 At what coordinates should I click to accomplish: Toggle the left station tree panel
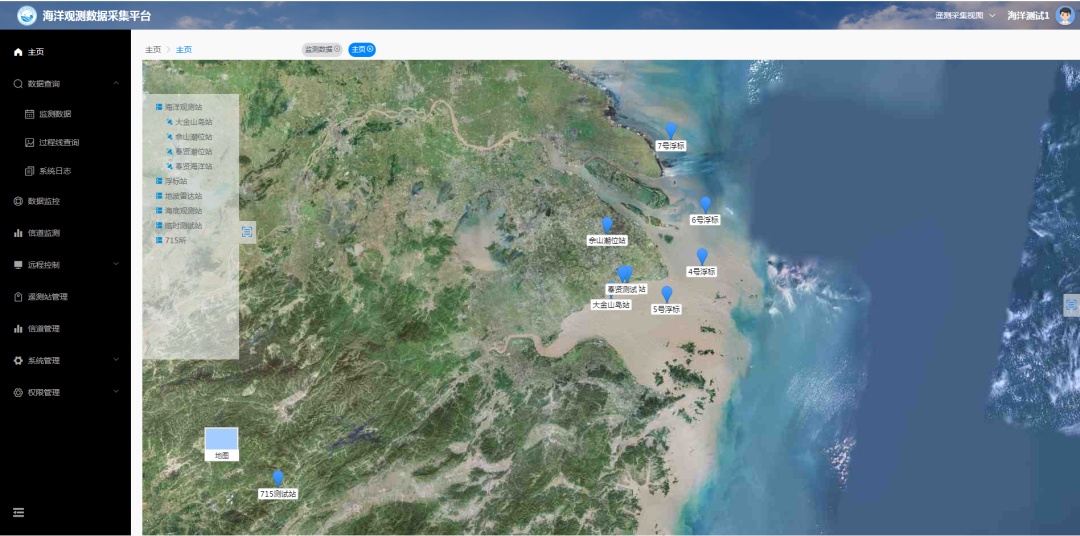point(247,232)
